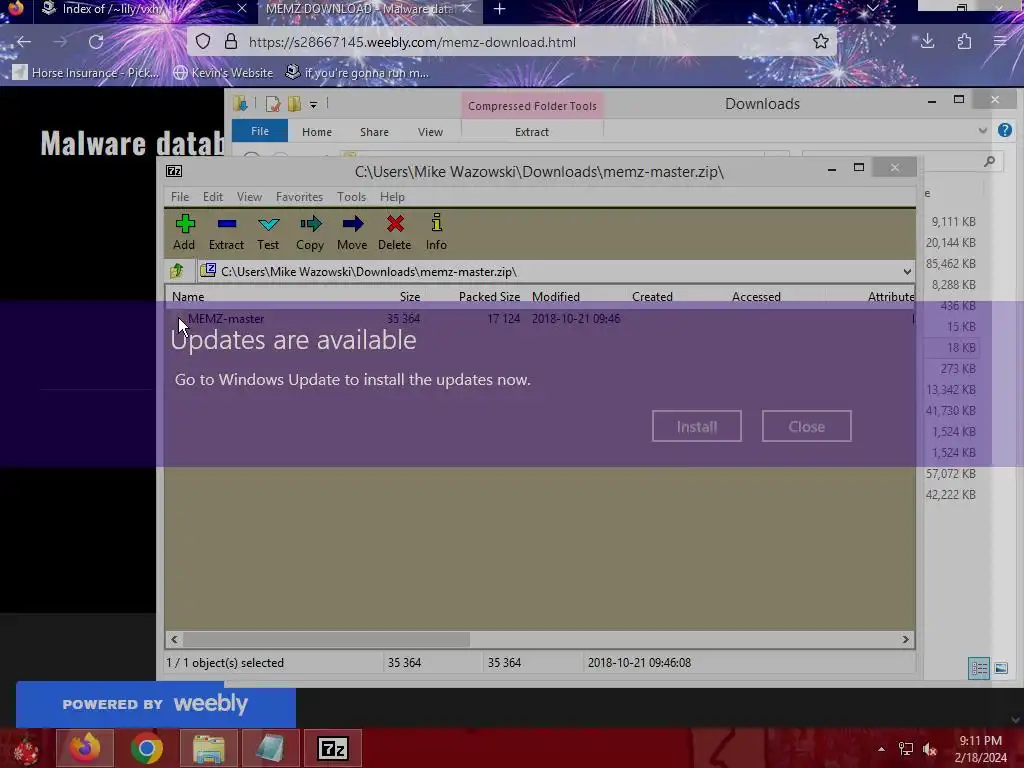The height and width of the screenshot is (768, 1024).
Task: Show hidden tray icons chevron
Action: pos(881,749)
